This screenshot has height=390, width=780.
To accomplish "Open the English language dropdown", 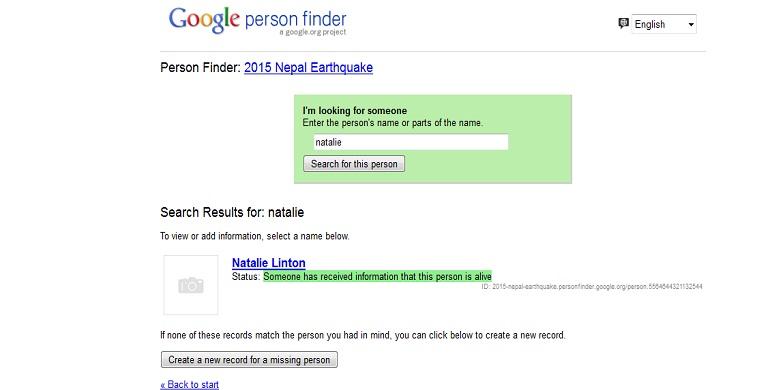I will 664,24.
